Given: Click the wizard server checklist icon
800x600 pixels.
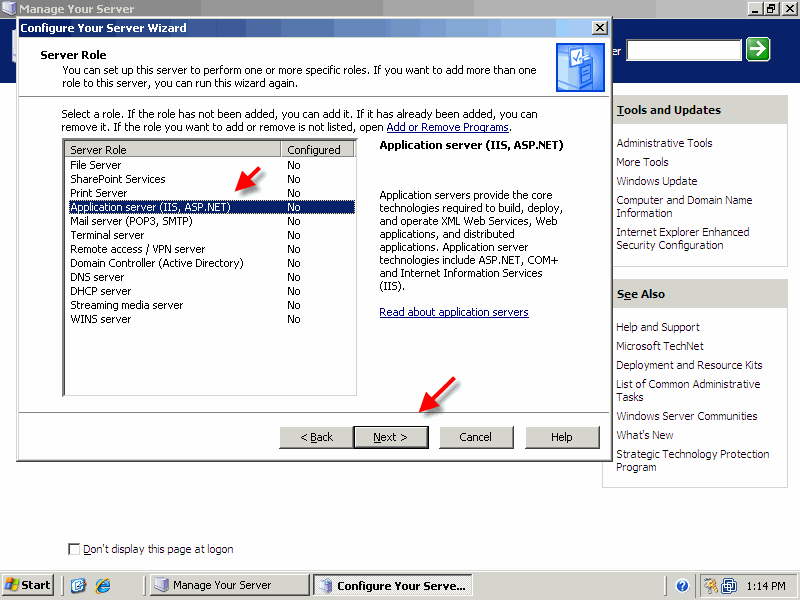Looking at the screenshot, I should pos(580,67).
